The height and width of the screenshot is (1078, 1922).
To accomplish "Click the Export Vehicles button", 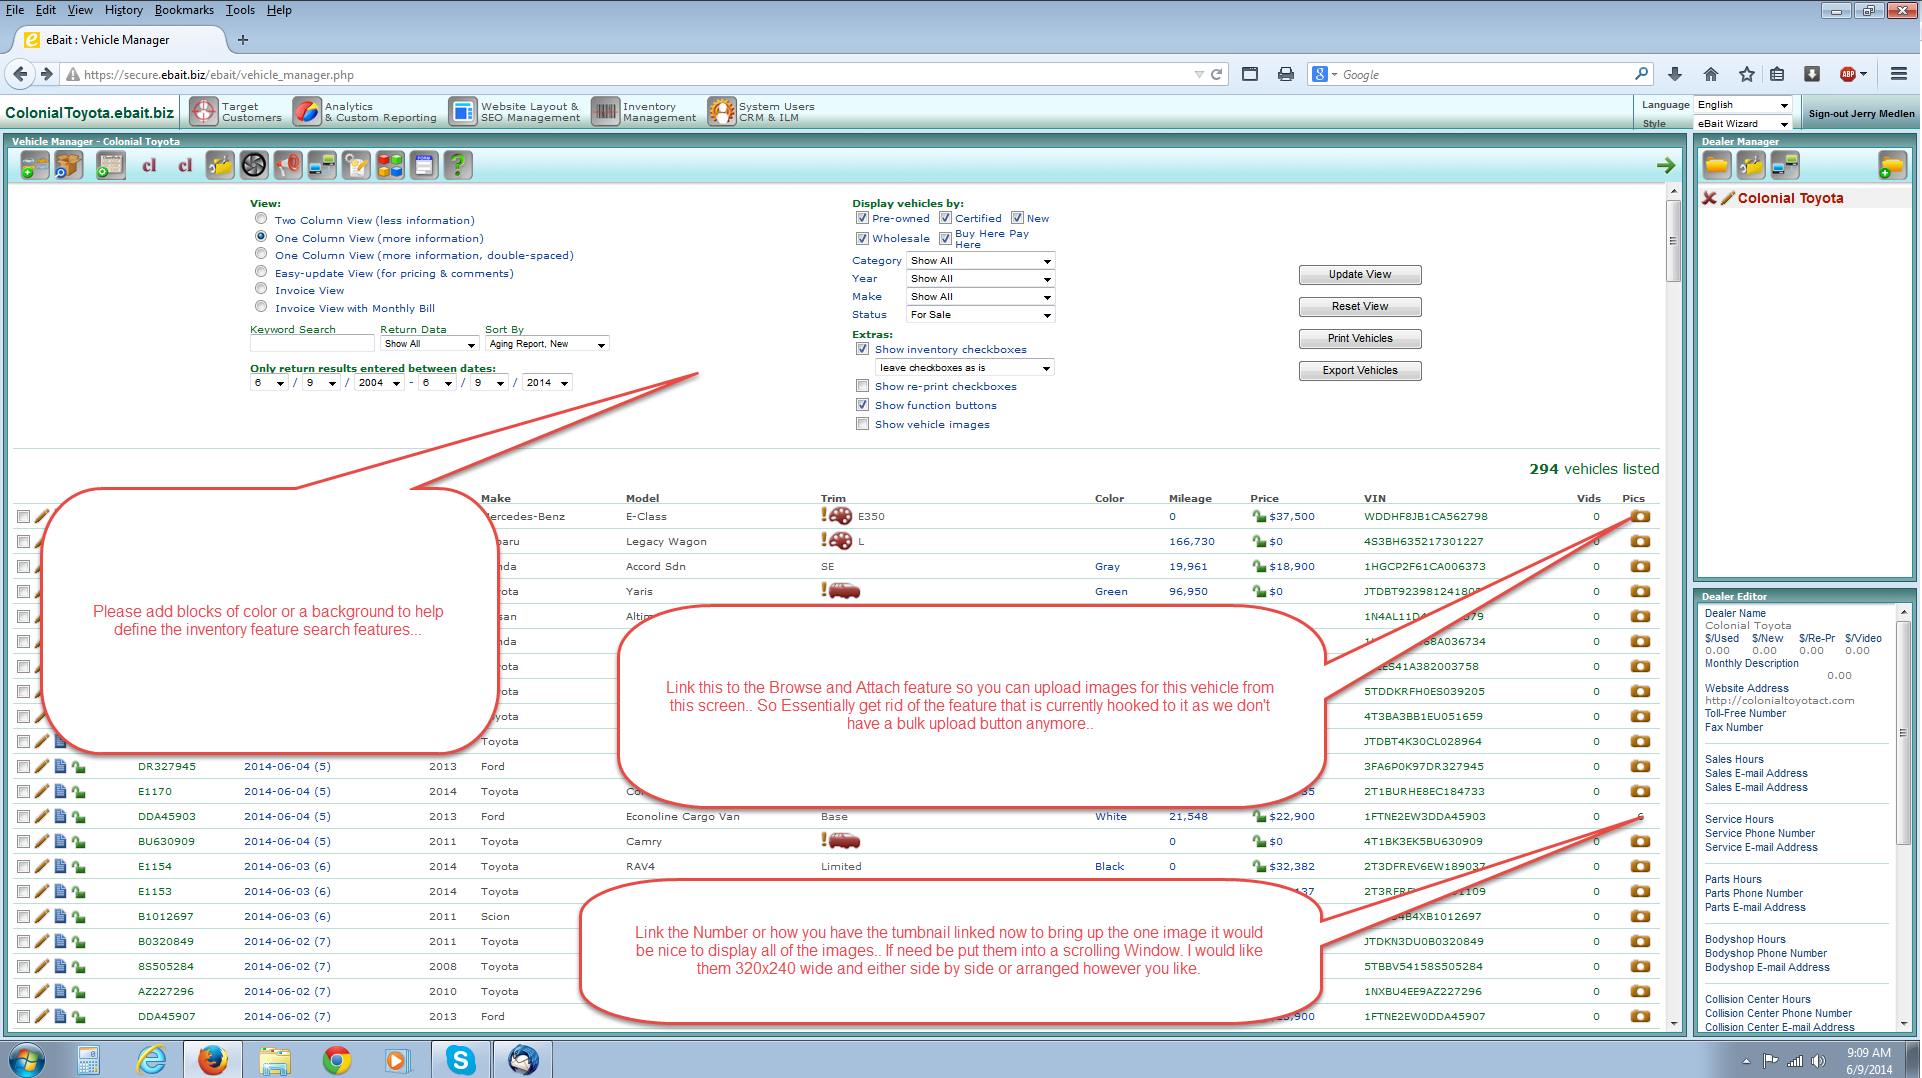I will point(1360,371).
